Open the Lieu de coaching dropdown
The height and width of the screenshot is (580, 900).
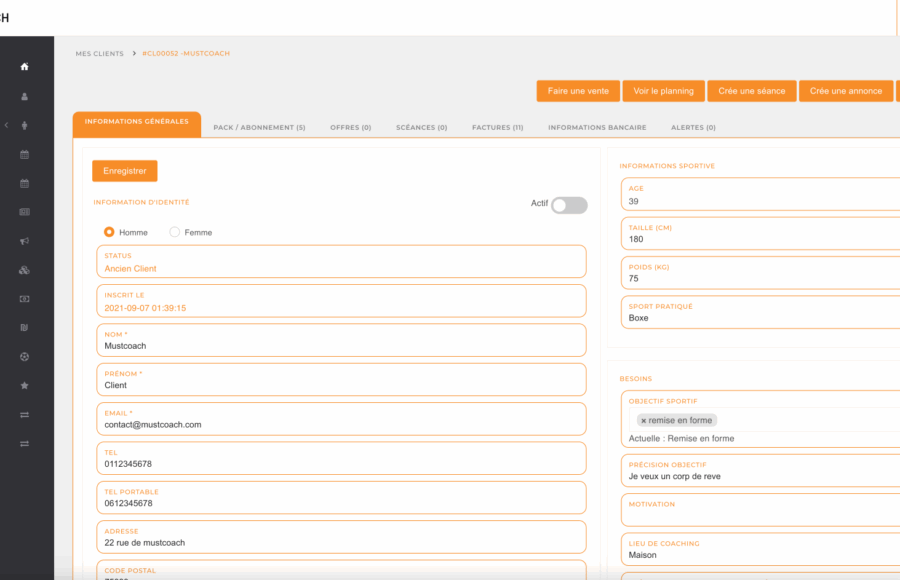(761, 550)
